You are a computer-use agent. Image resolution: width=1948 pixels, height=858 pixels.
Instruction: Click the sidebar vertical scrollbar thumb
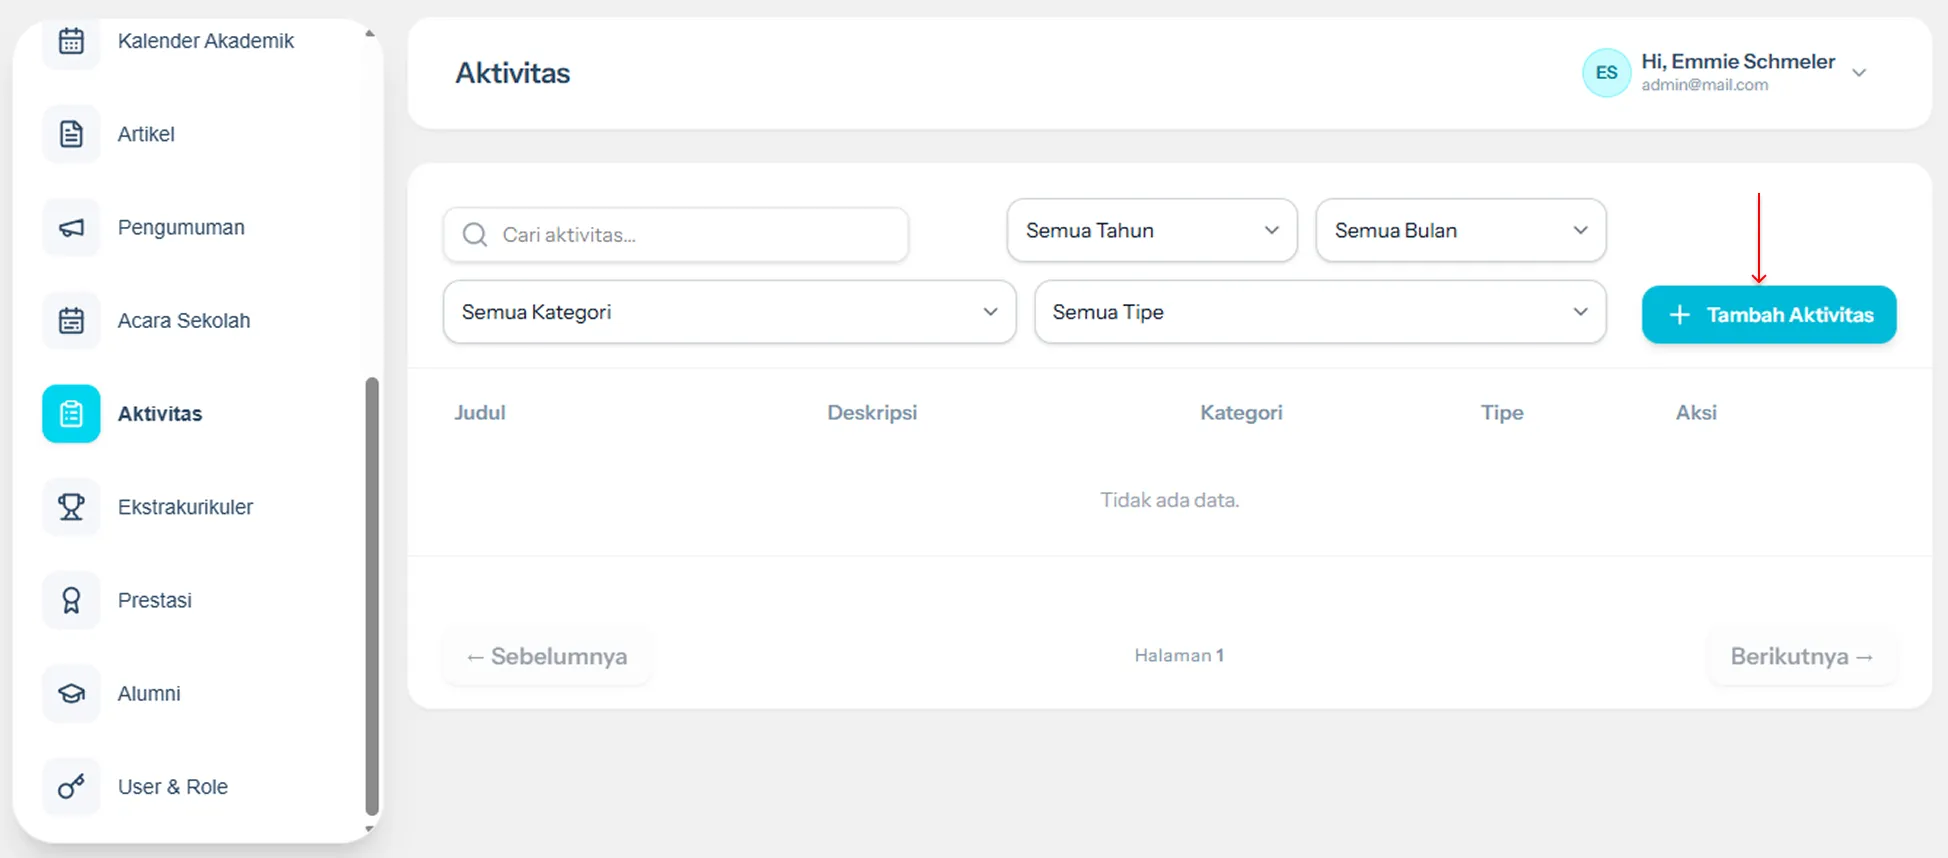[372, 596]
